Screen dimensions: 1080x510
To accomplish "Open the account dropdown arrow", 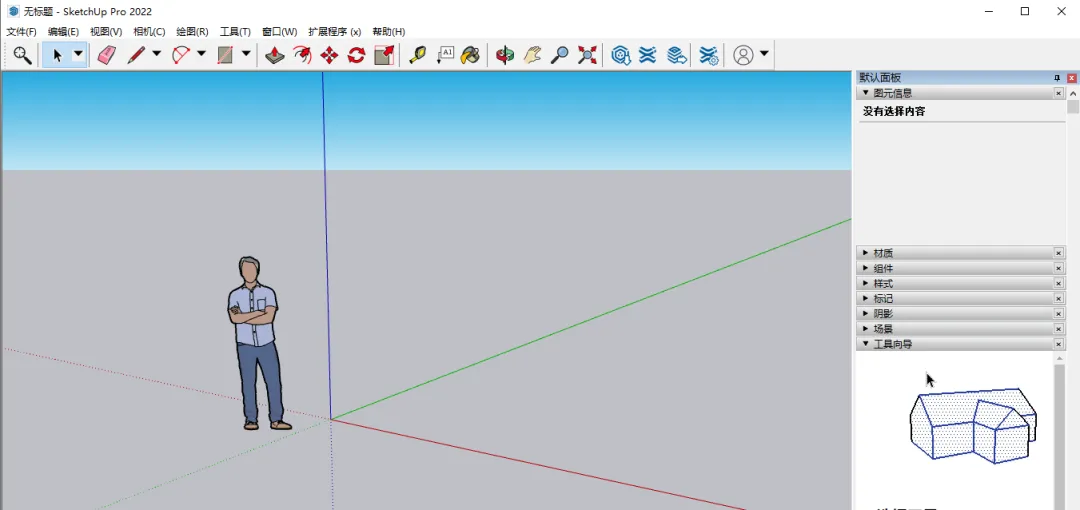I will pos(764,54).
